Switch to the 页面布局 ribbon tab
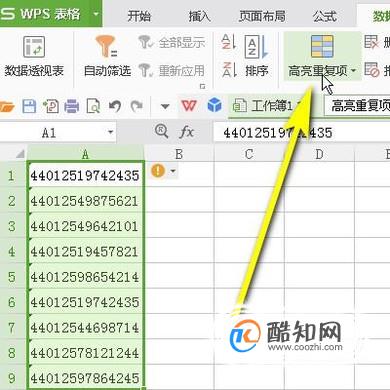390x390 pixels. (x=262, y=16)
